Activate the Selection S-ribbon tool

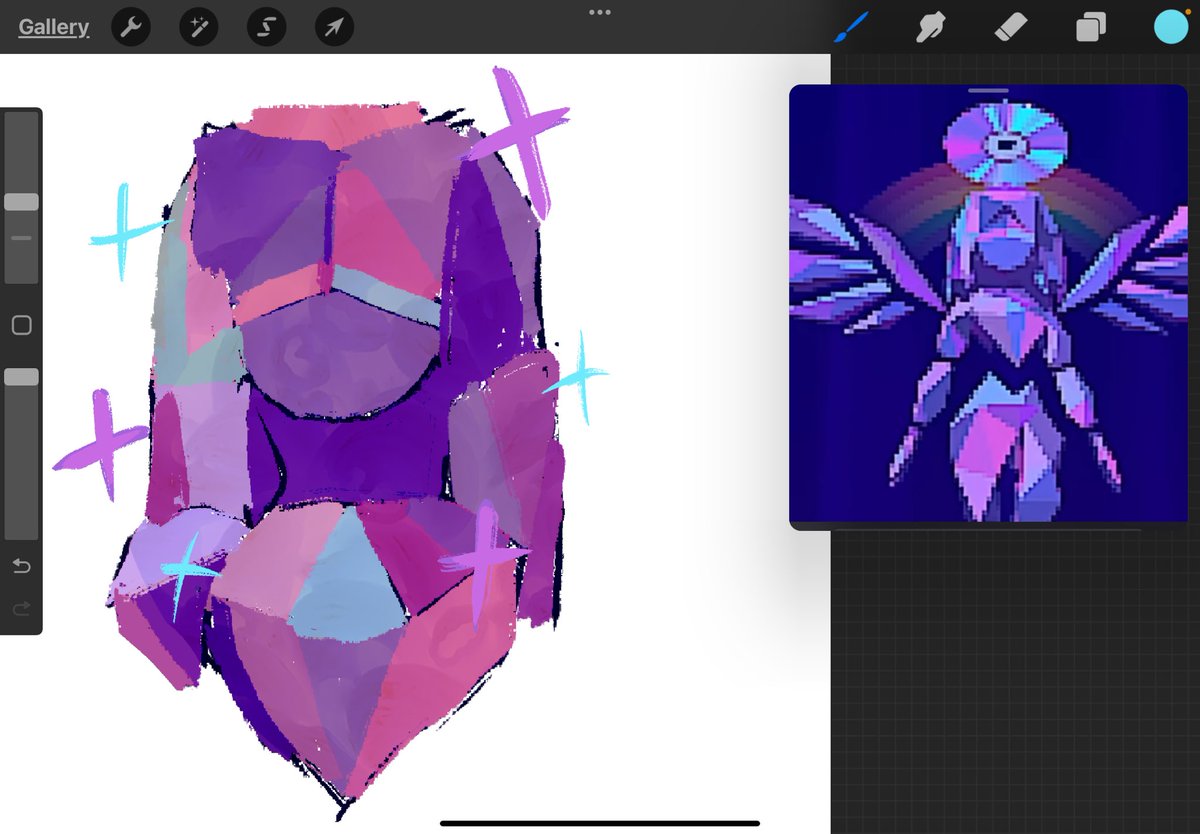click(x=267, y=27)
